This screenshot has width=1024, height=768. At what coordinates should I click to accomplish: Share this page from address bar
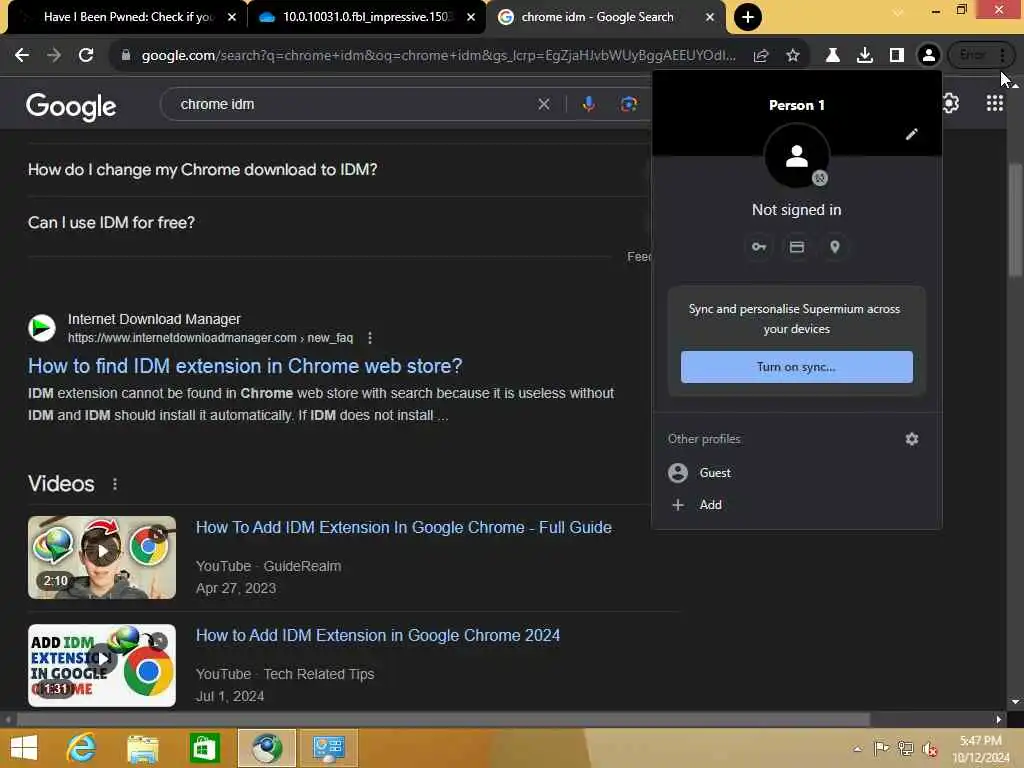point(761,56)
